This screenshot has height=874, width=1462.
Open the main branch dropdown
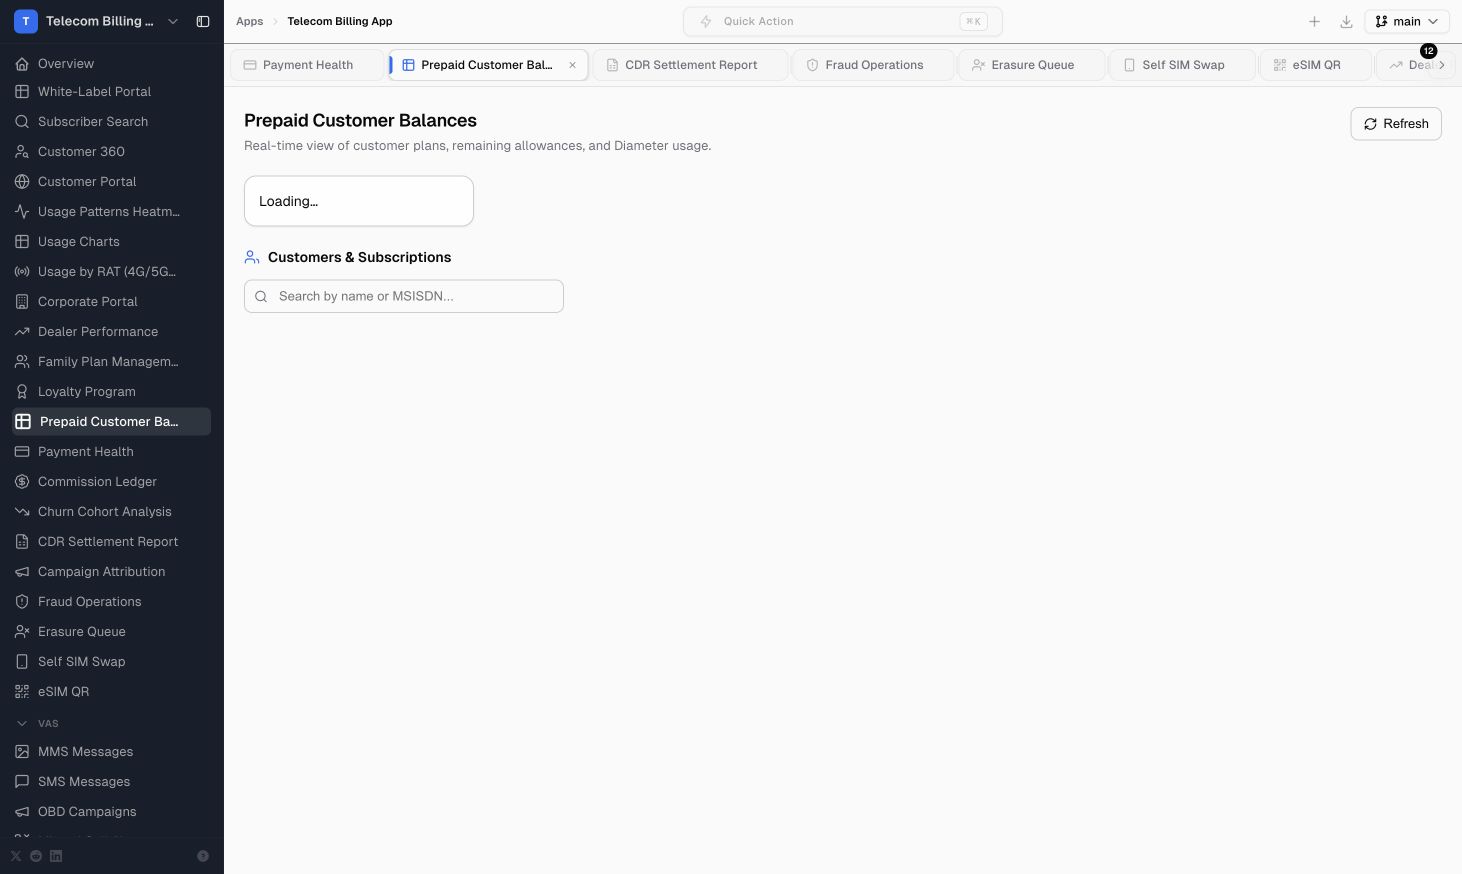(x=1407, y=21)
